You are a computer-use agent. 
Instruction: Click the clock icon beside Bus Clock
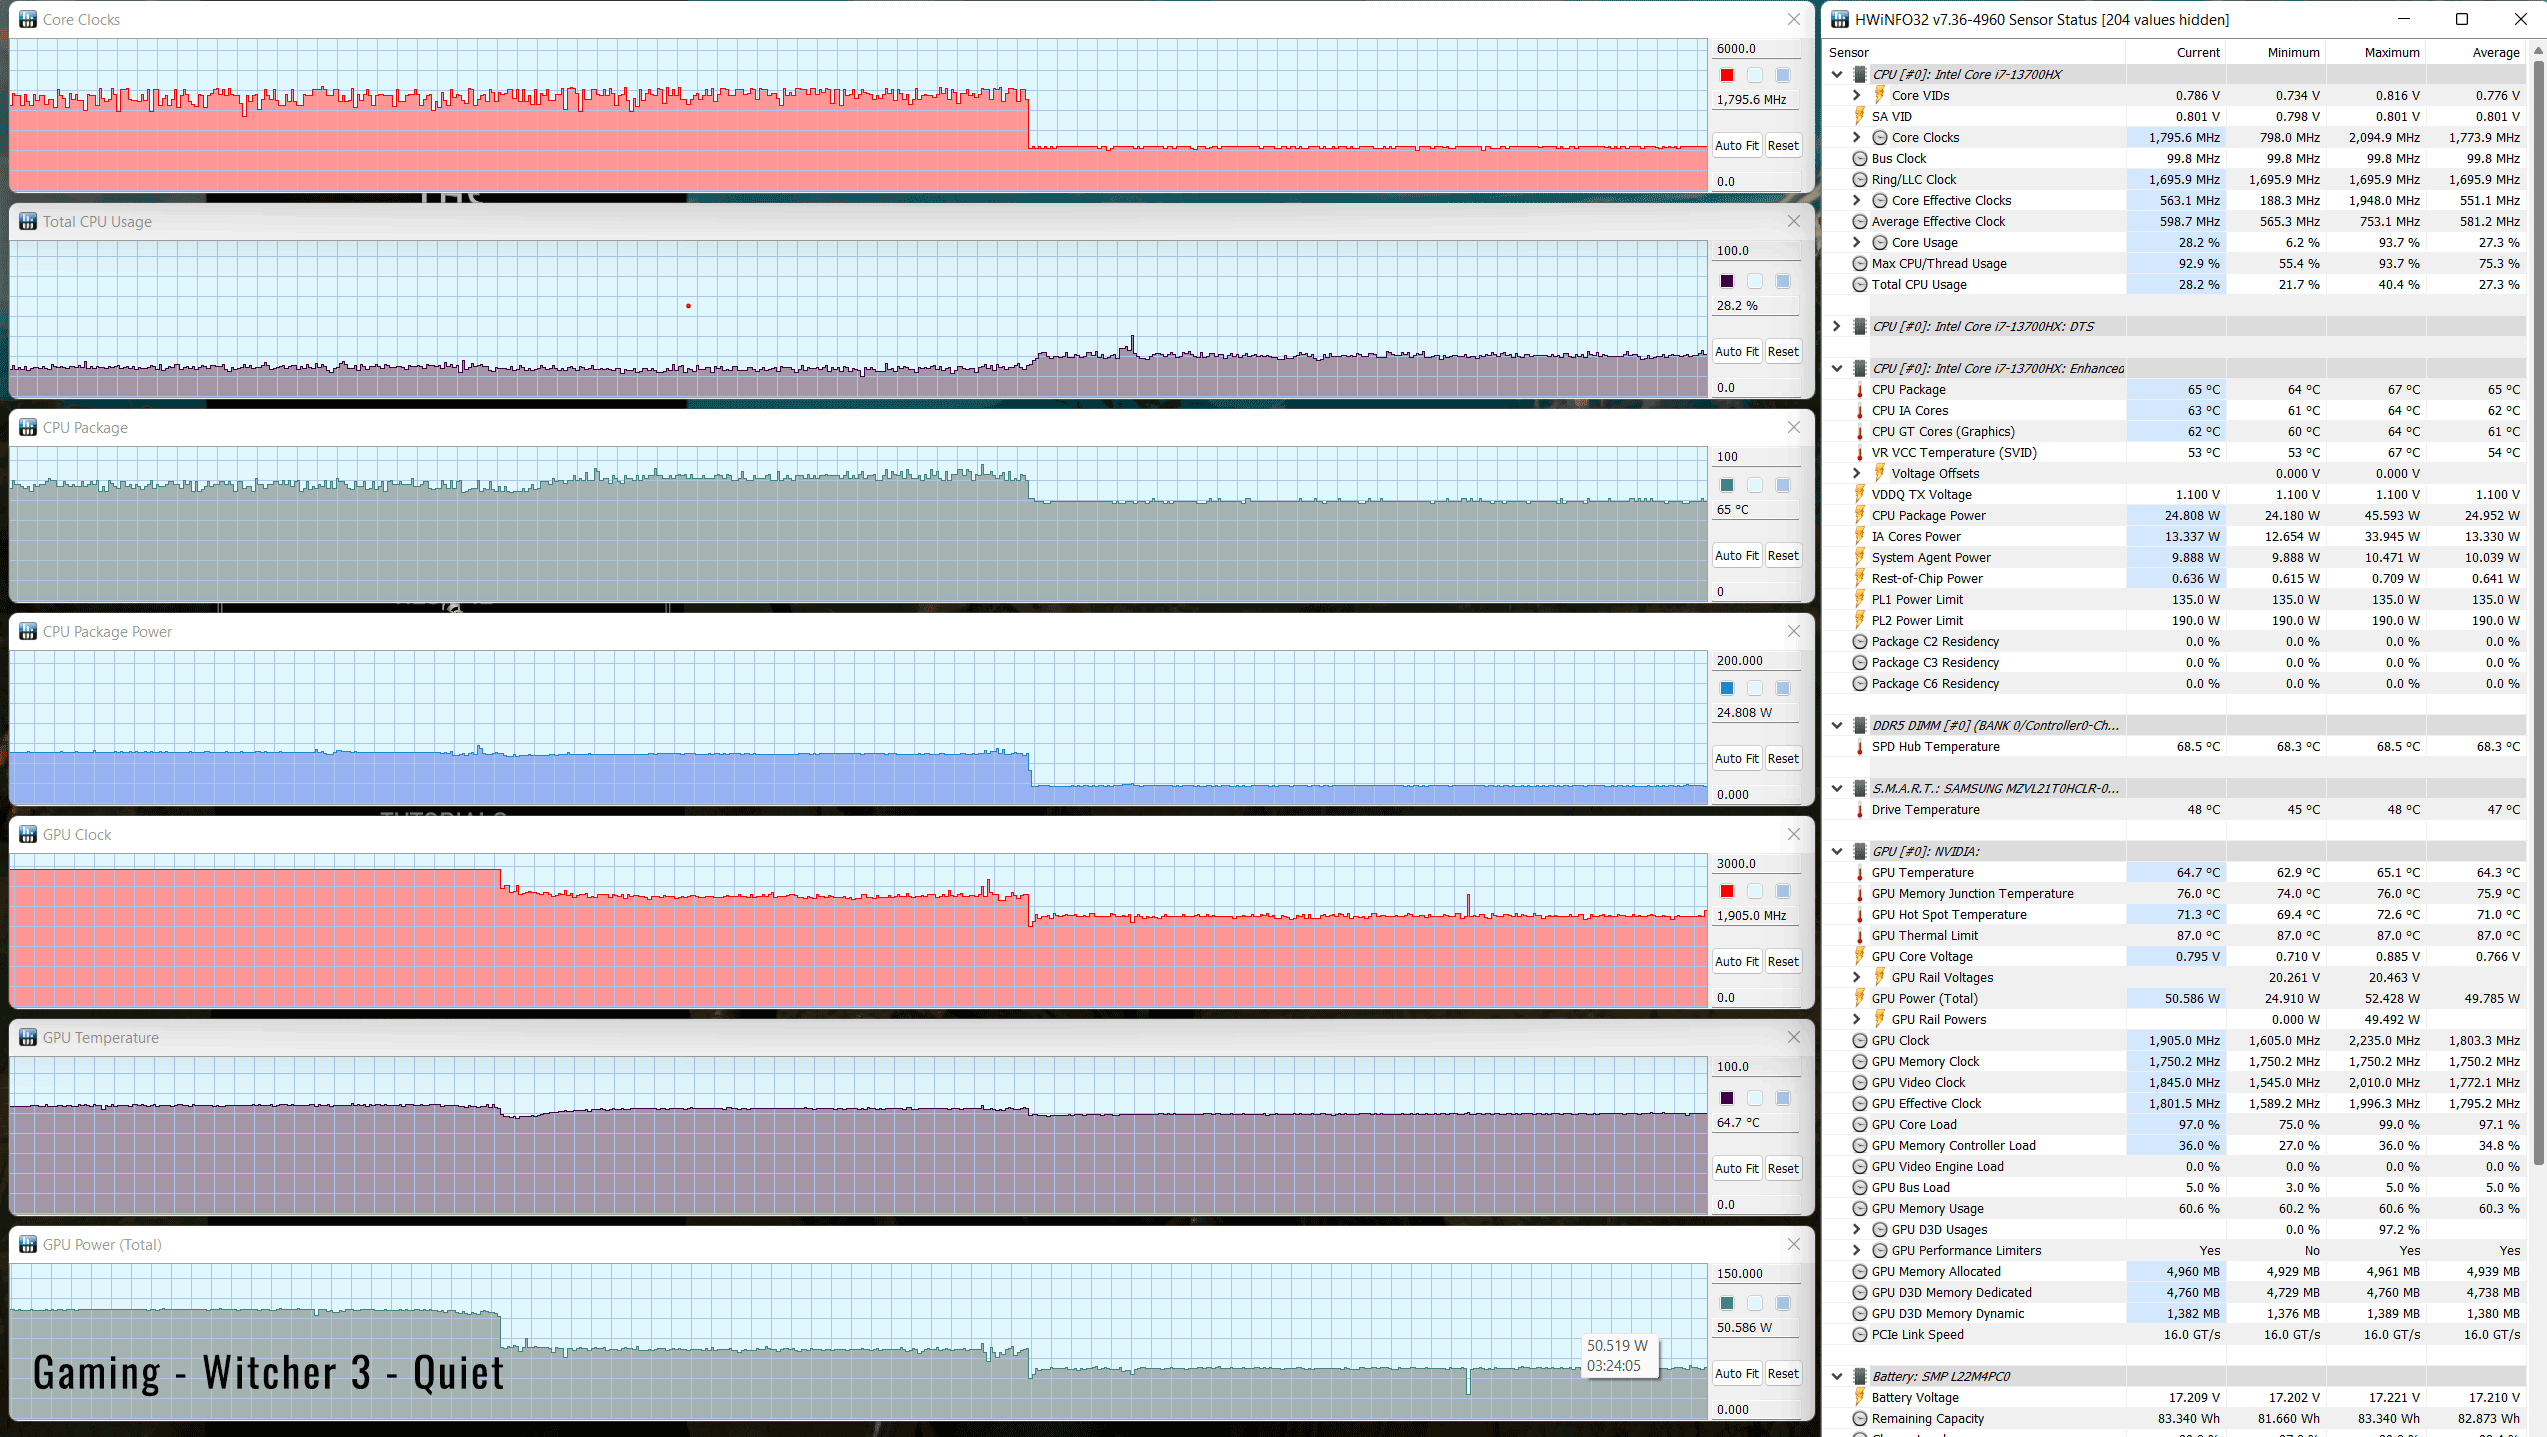point(1859,158)
